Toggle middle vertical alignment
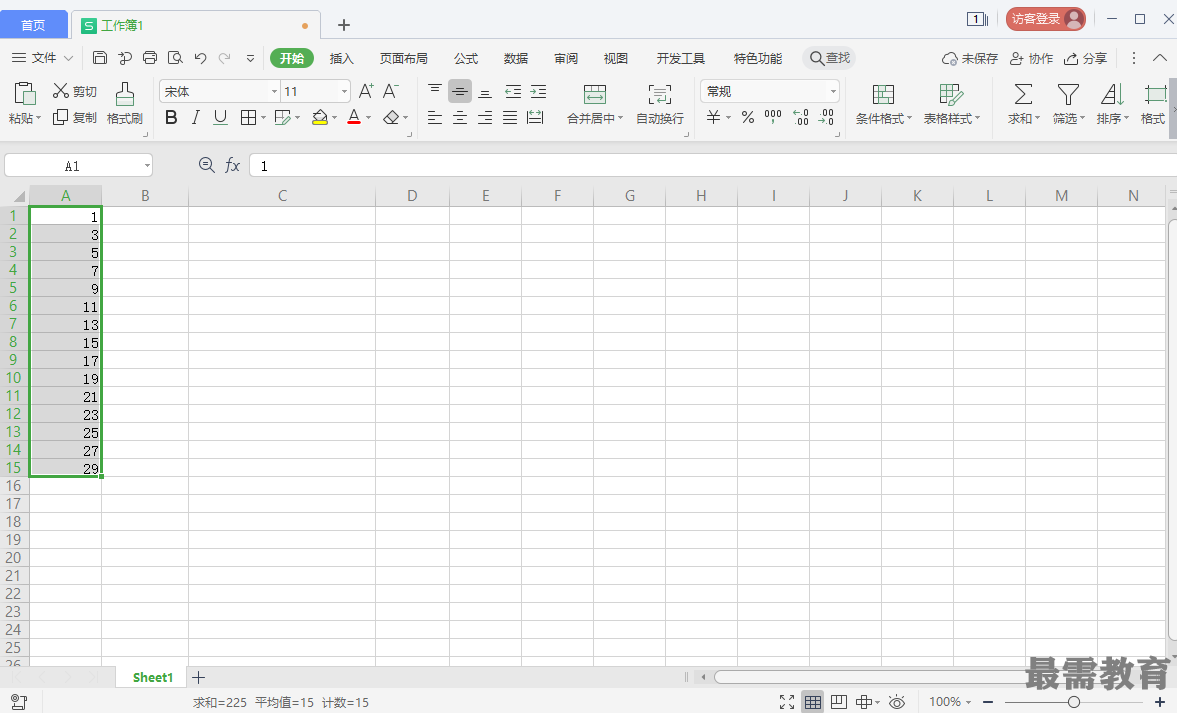The height and width of the screenshot is (713, 1177). point(460,91)
